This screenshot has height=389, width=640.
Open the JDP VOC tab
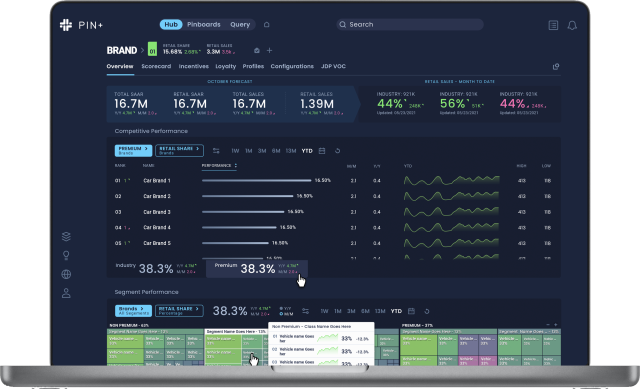333,66
